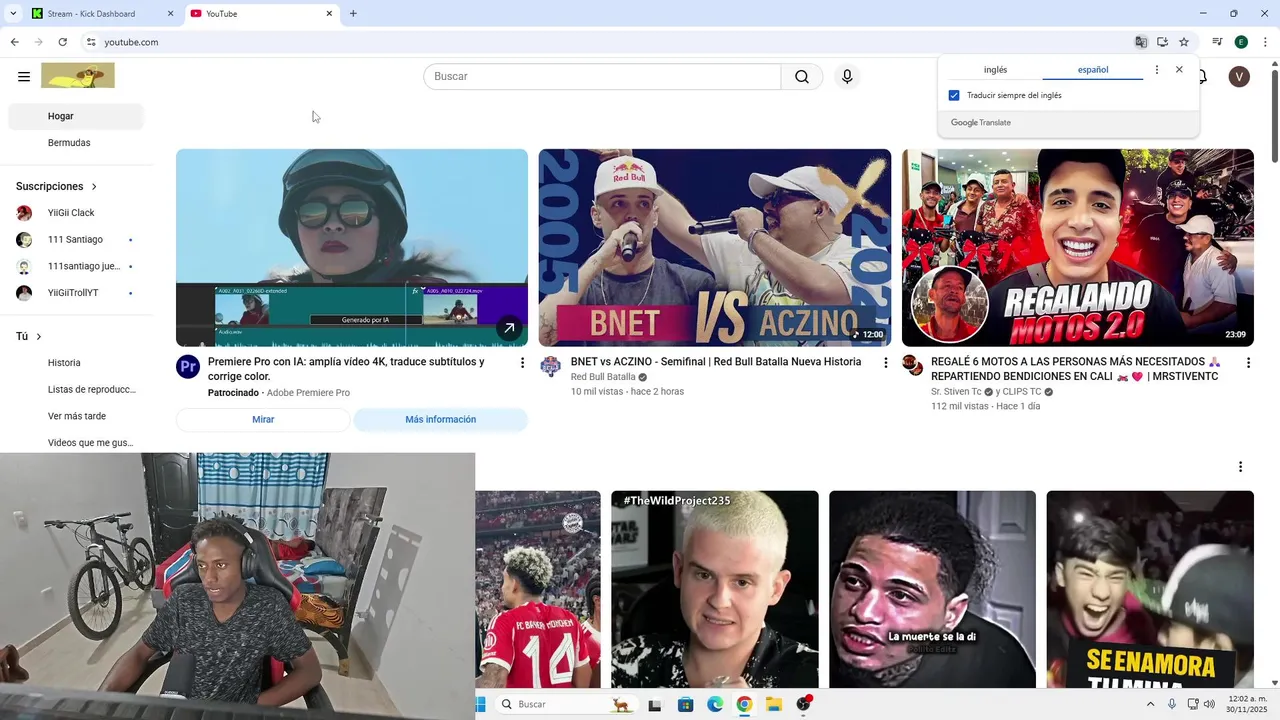Open a new browser tab with plus

click(353, 14)
